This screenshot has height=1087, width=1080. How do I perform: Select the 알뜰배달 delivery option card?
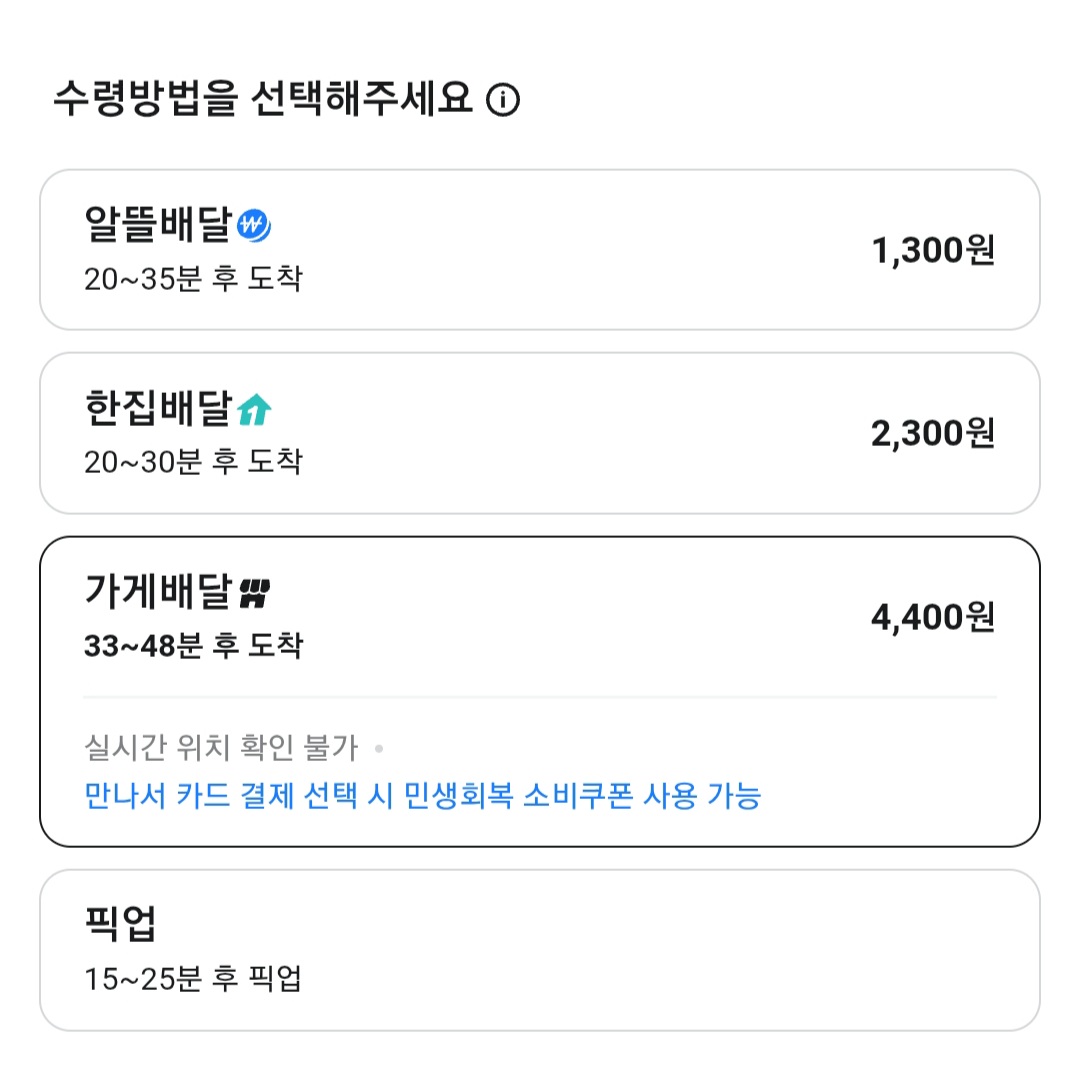(540, 250)
